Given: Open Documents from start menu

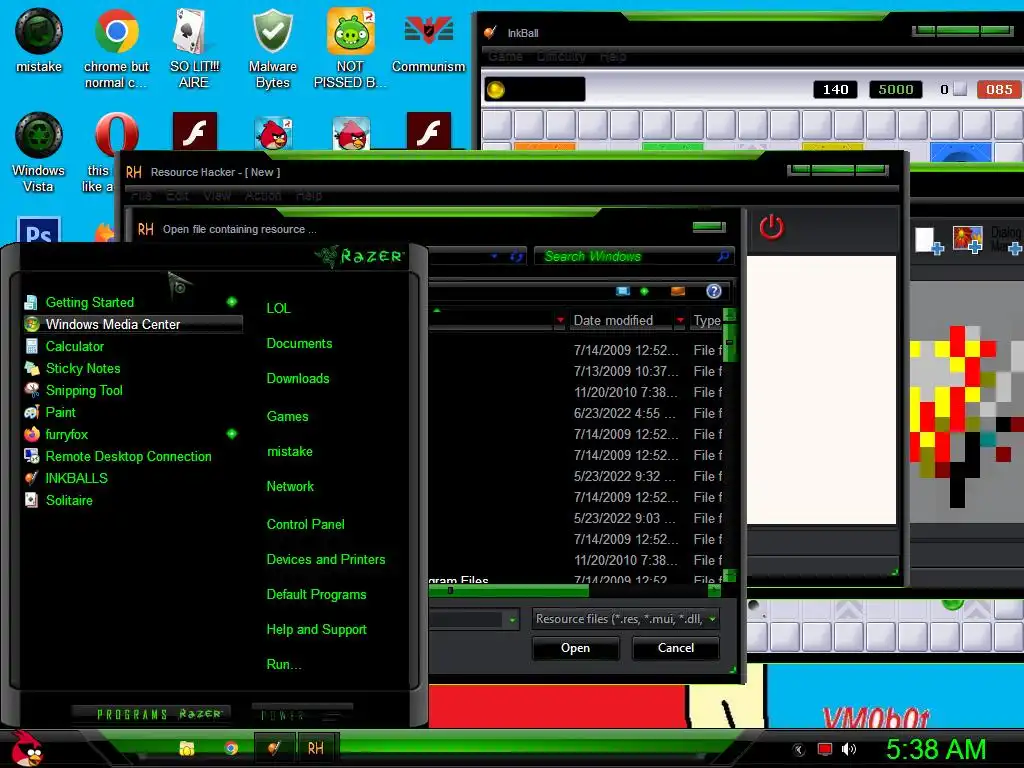Looking at the screenshot, I should 299,344.
